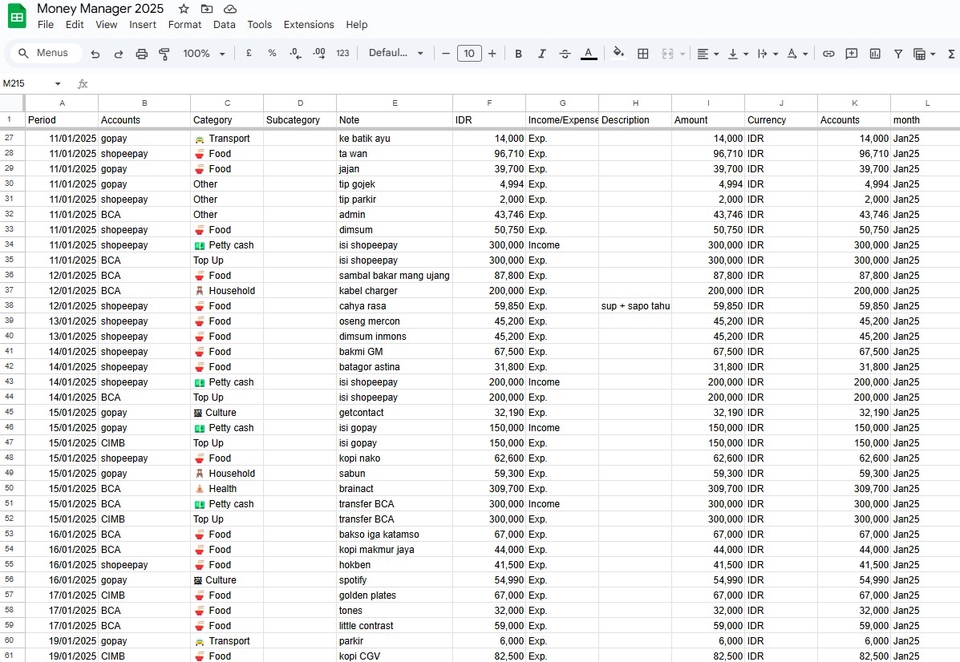Star the Money Manager 2025 document
Viewport: 960px width, 662px height.
(x=184, y=9)
